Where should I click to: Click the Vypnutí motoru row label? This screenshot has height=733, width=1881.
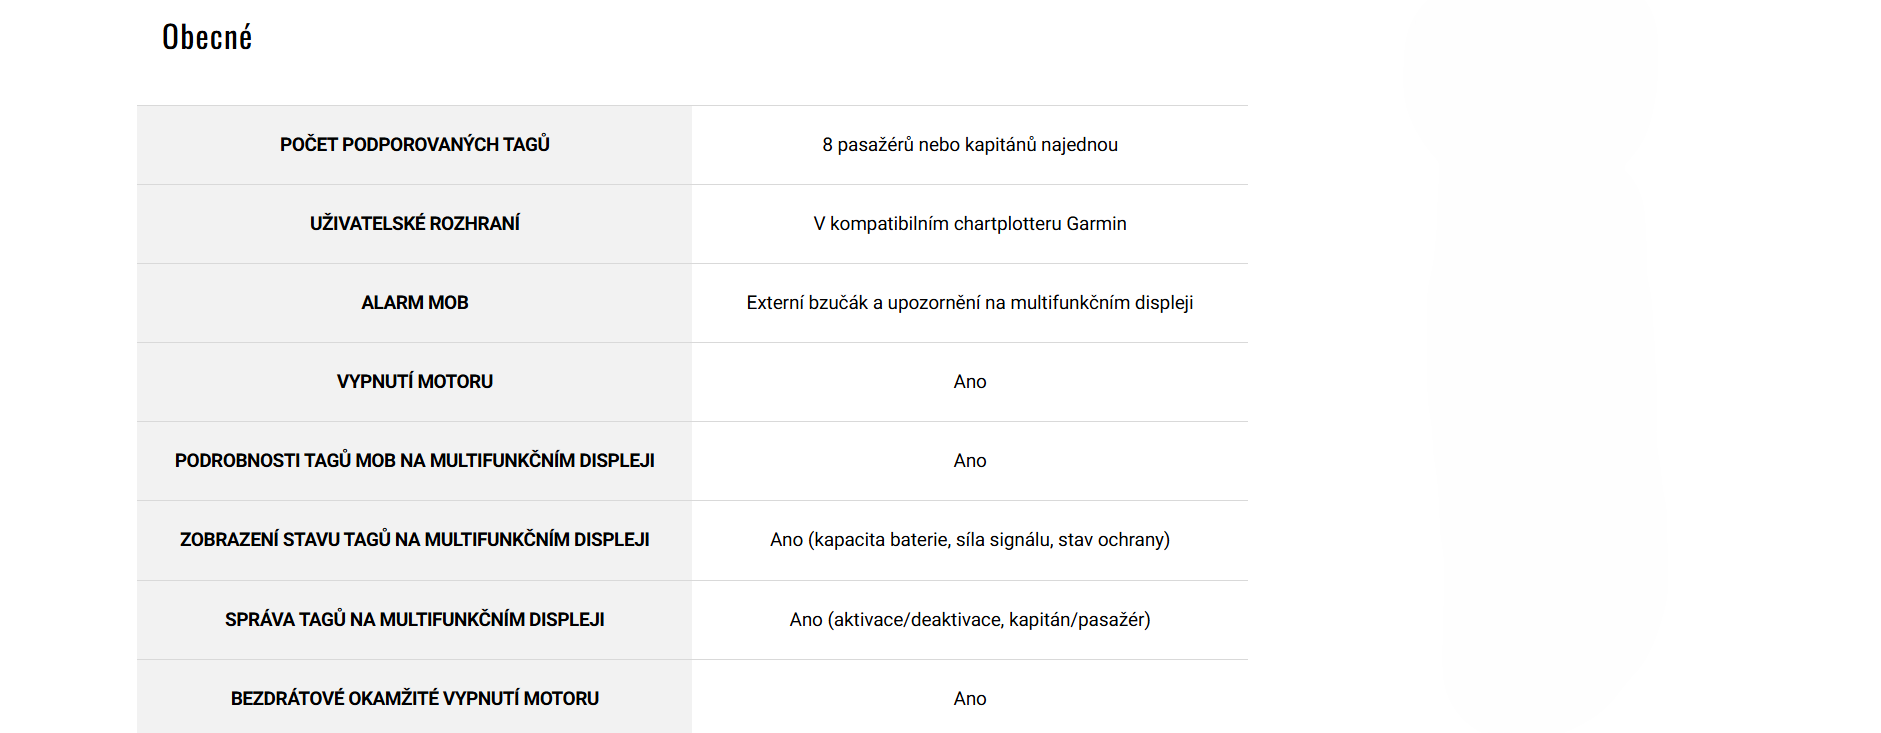pyautogui.click(x=414, y=382)
